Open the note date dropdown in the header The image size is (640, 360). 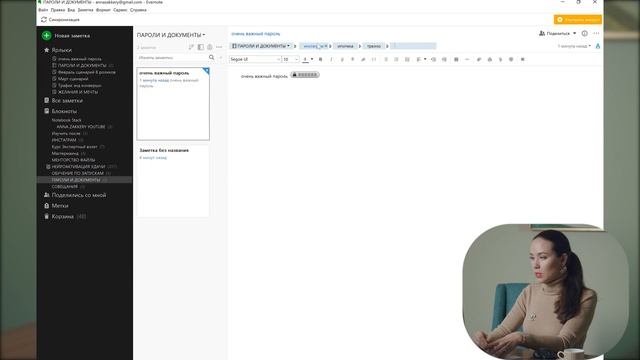(x=574, y=46)
